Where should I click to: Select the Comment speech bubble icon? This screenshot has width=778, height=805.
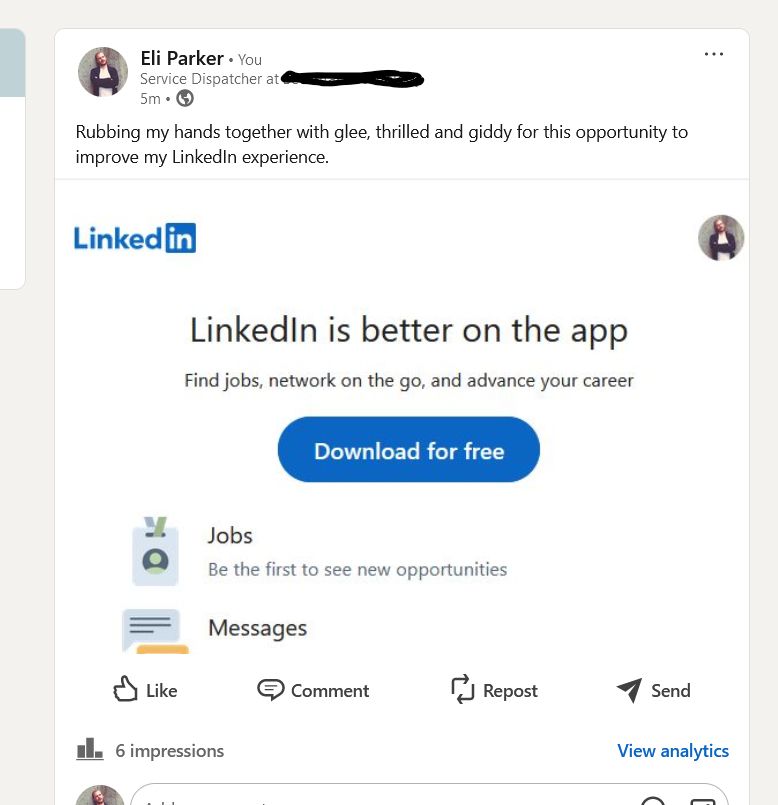pos(271,690)
